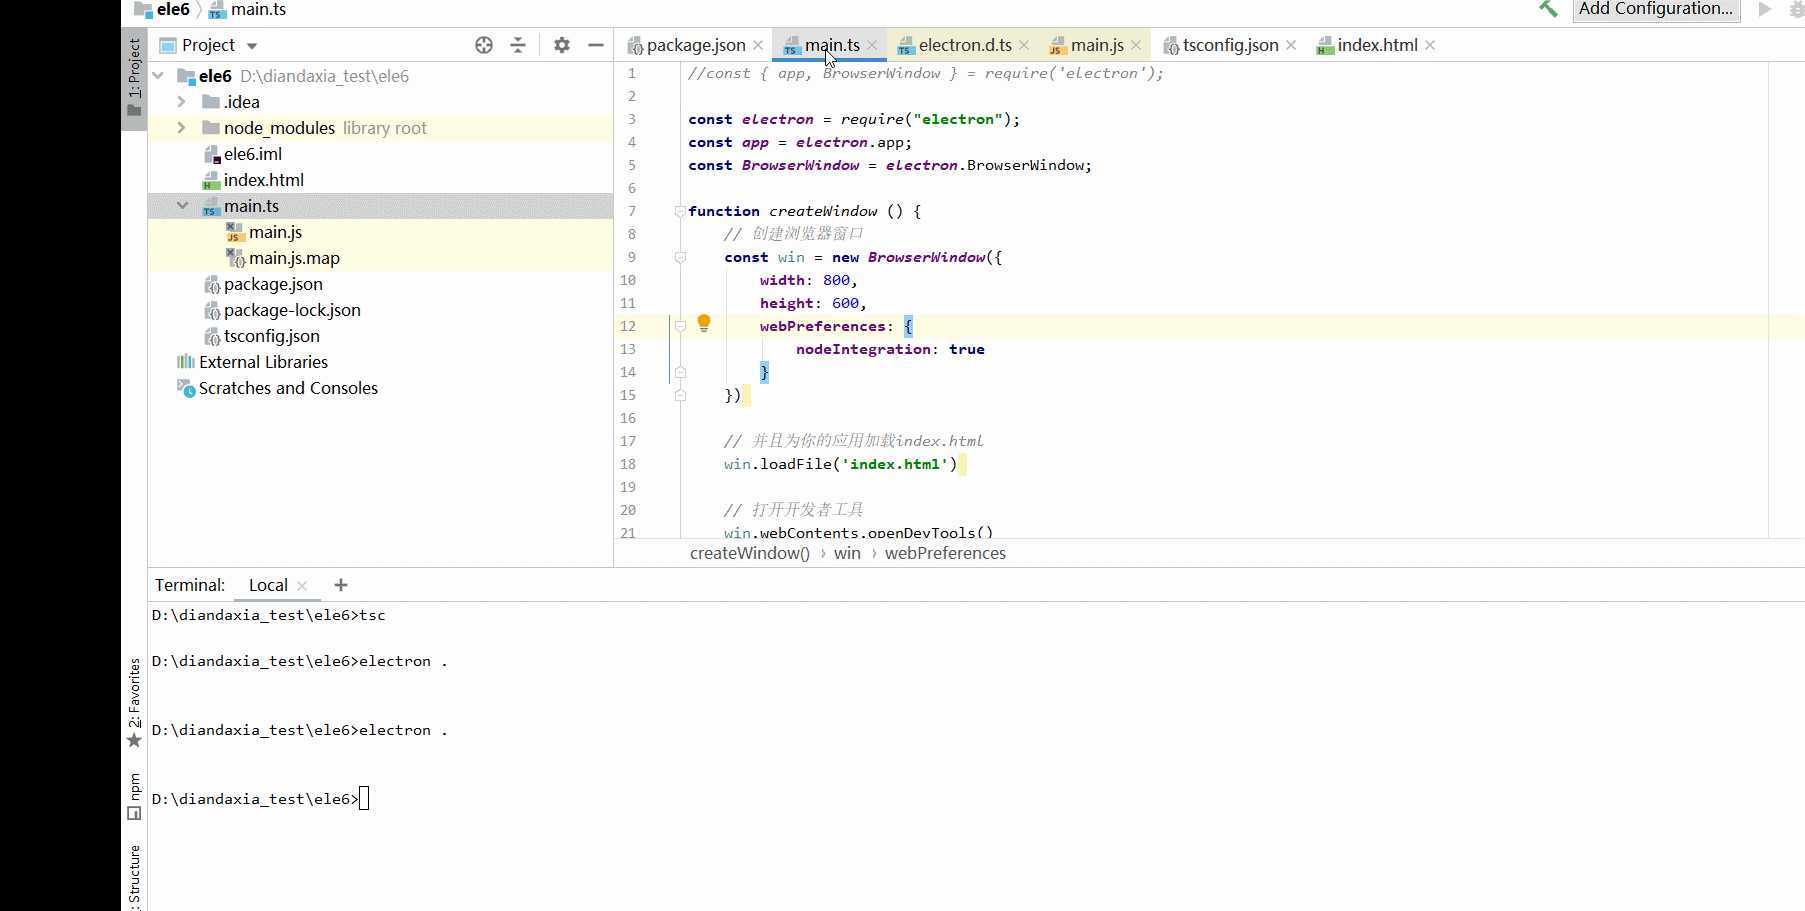Image resolution: width=1805 pixels, height=911 pixels.
Task: Click the height value 600
Action: tap(845, 303)
